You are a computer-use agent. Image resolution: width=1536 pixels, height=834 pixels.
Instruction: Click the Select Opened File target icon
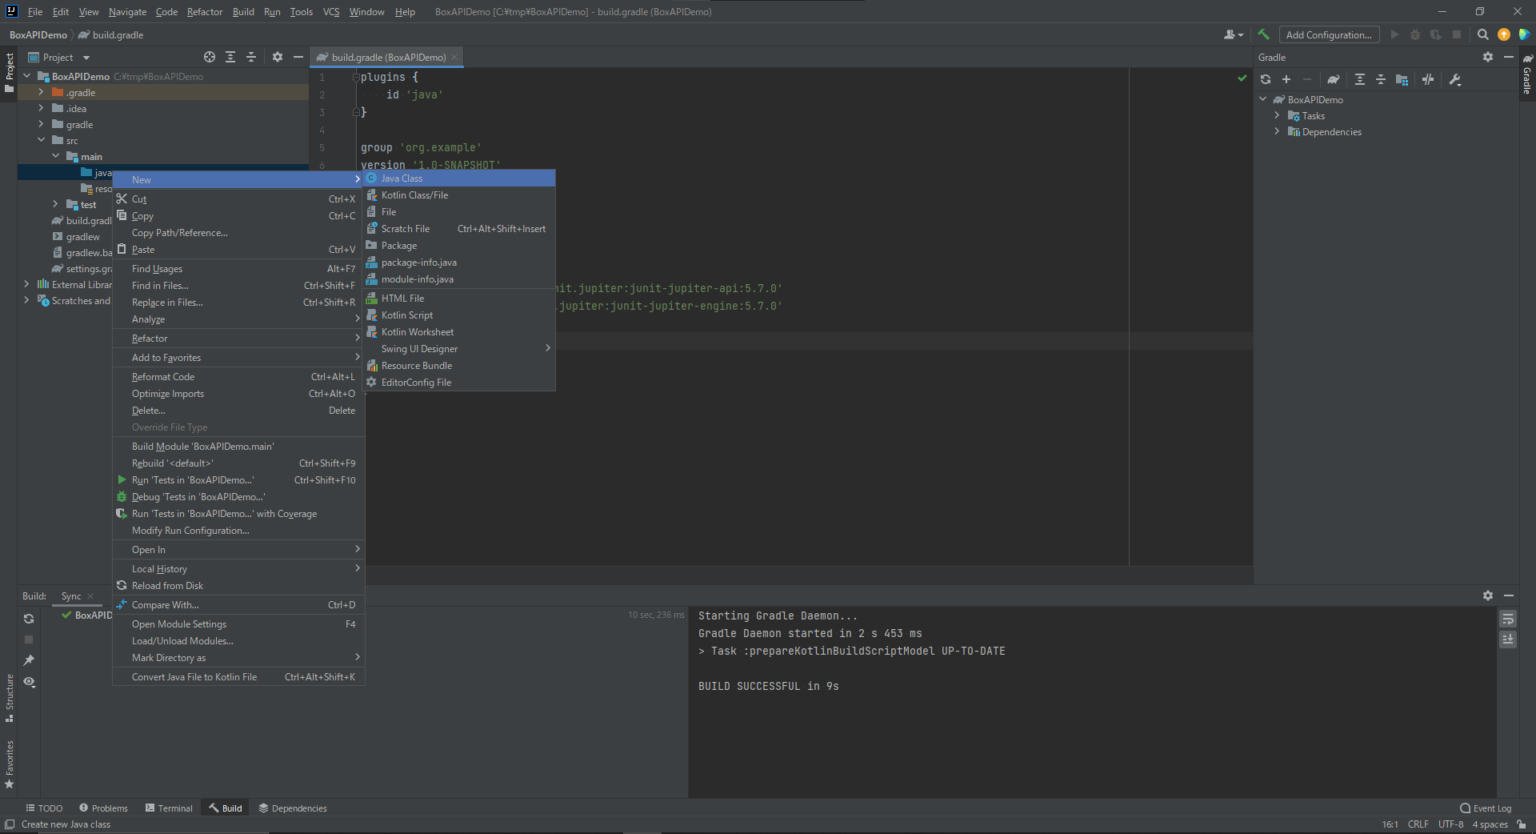coord(209,57)
